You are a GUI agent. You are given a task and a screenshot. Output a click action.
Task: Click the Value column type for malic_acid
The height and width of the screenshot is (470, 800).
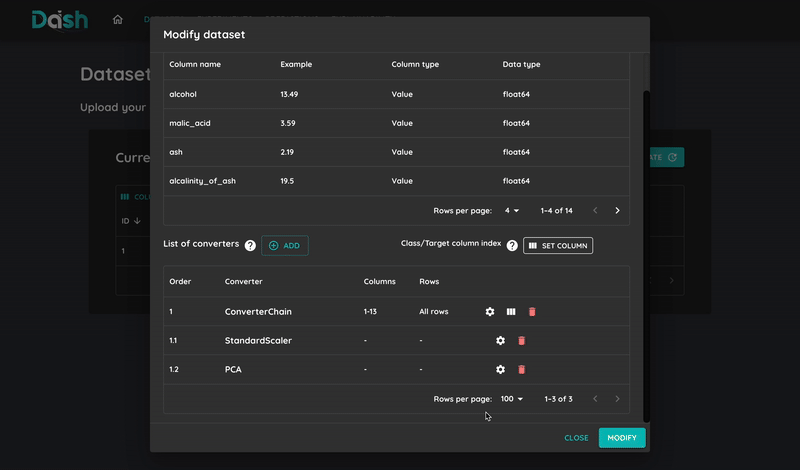(x=402, y=123)
